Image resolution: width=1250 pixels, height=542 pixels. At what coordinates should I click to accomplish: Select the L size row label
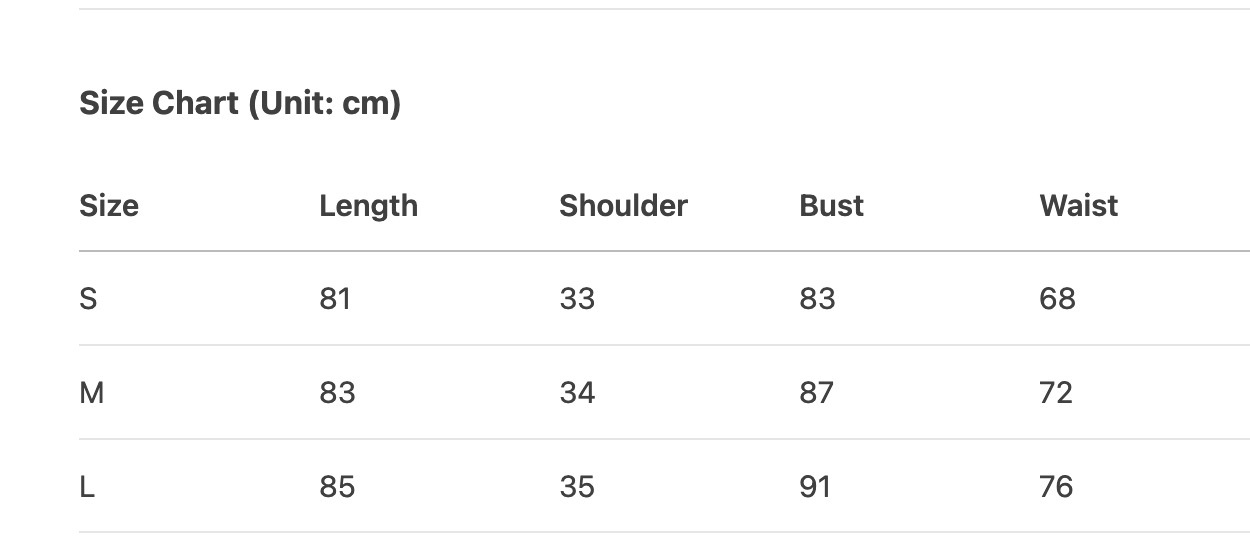coord(86,487)
